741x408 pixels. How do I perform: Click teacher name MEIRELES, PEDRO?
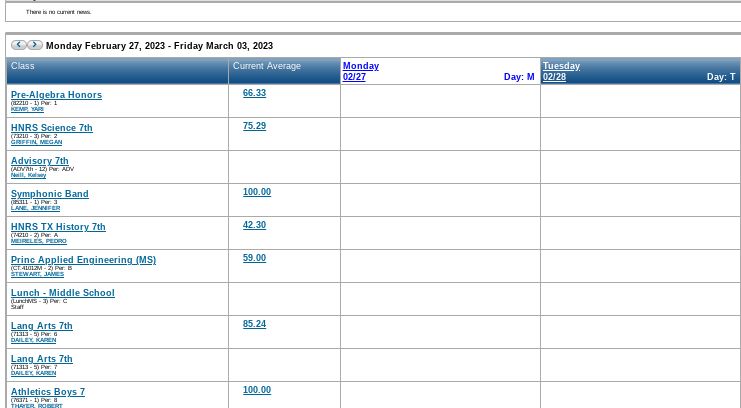click(39, 241)
